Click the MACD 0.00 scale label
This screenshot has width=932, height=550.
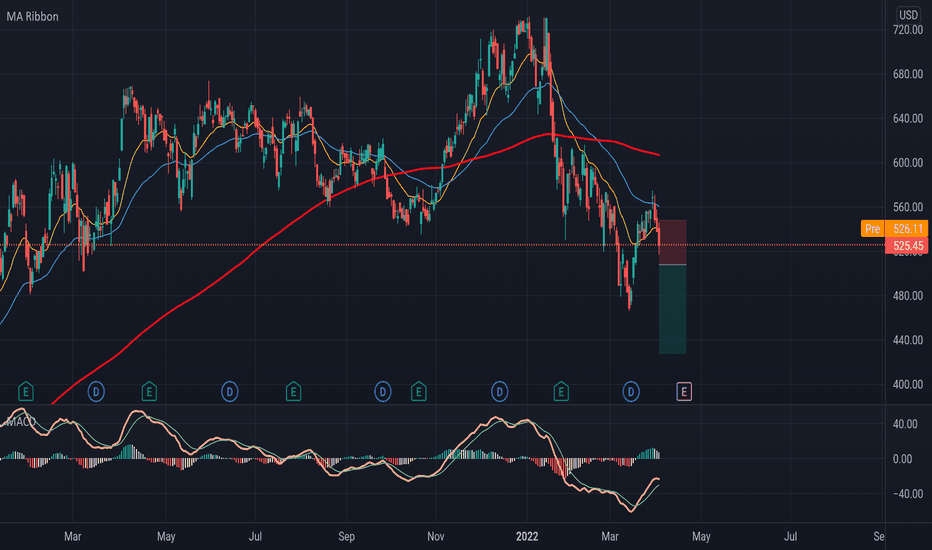[x=902, y=459]
